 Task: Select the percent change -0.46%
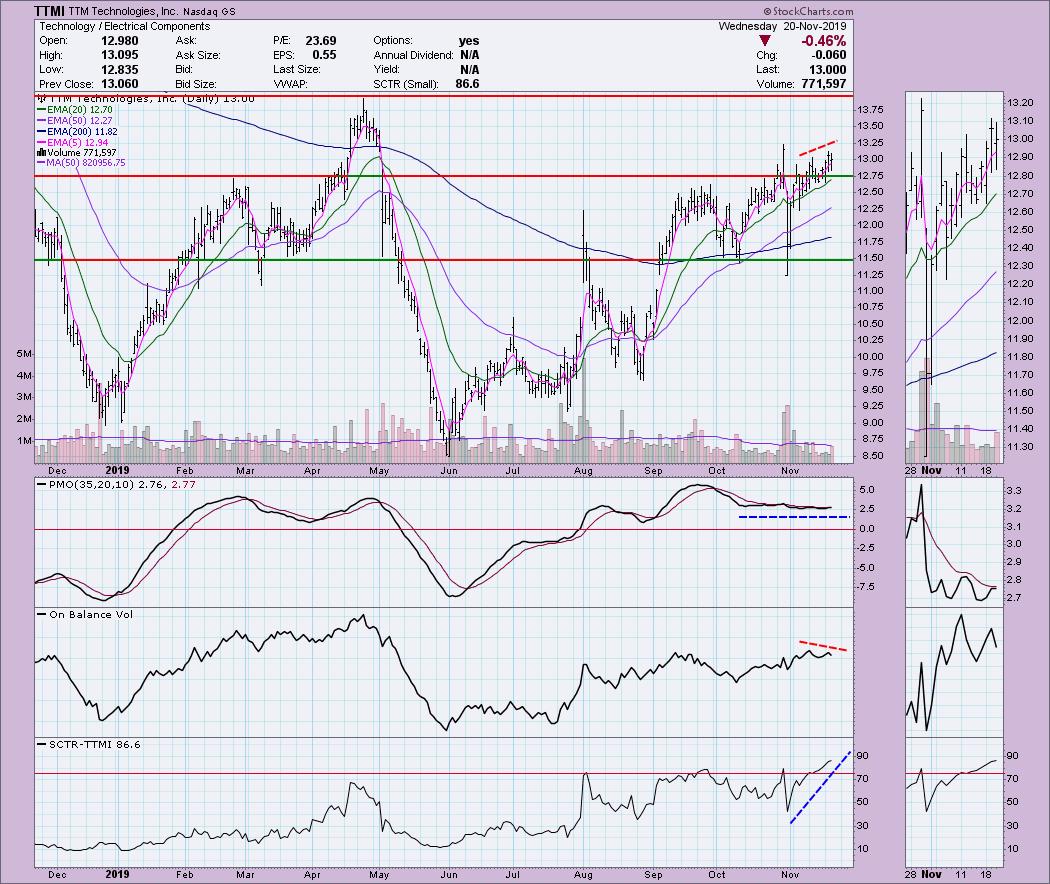824,41
